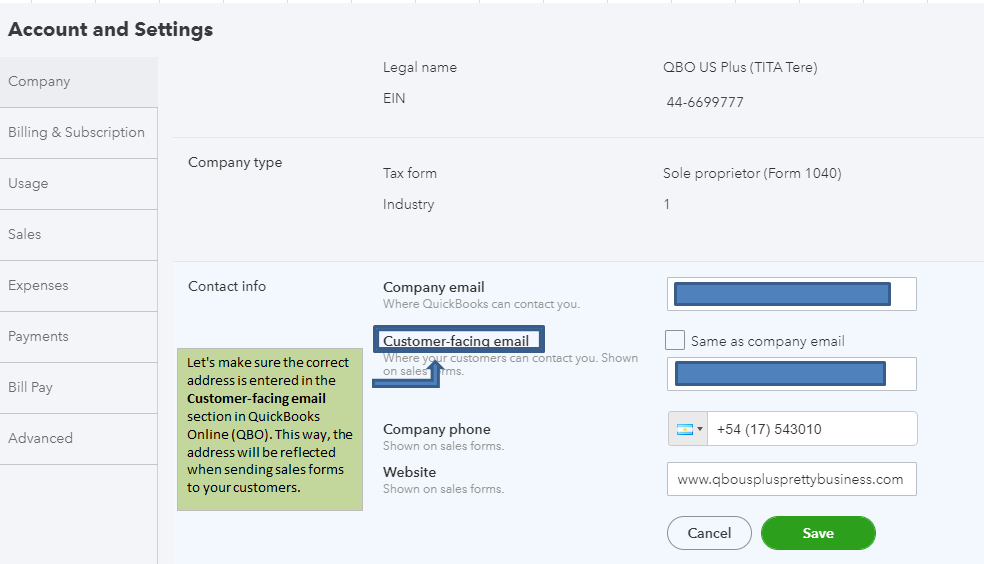Open the phone country flag dropdown
The height and width of the screenshot is (564, 984).
click(688, 429)
